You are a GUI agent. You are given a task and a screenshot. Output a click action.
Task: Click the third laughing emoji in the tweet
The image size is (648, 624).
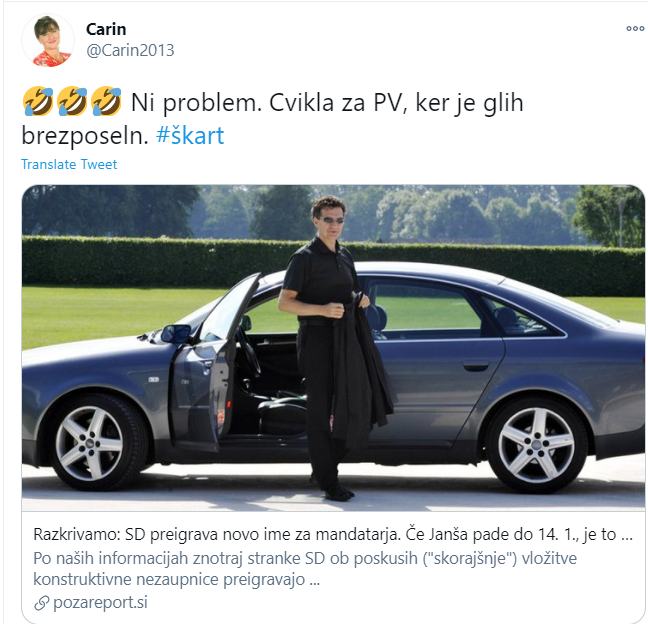pos(106,101)
